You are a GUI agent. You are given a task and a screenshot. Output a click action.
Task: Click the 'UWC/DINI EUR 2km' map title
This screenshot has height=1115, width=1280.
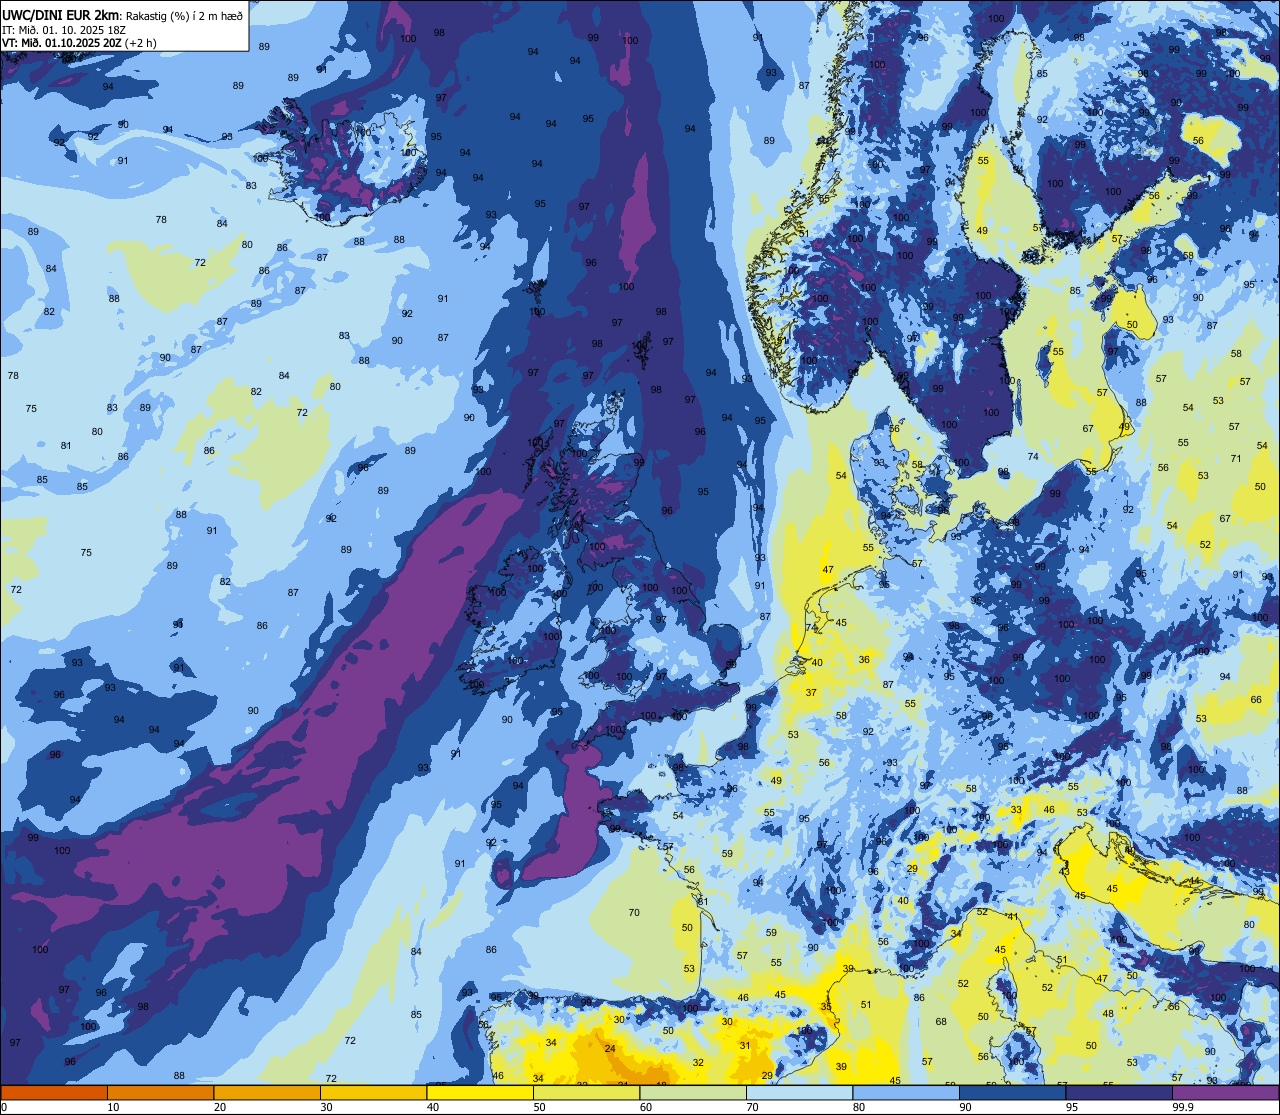[x=60, y=14]
